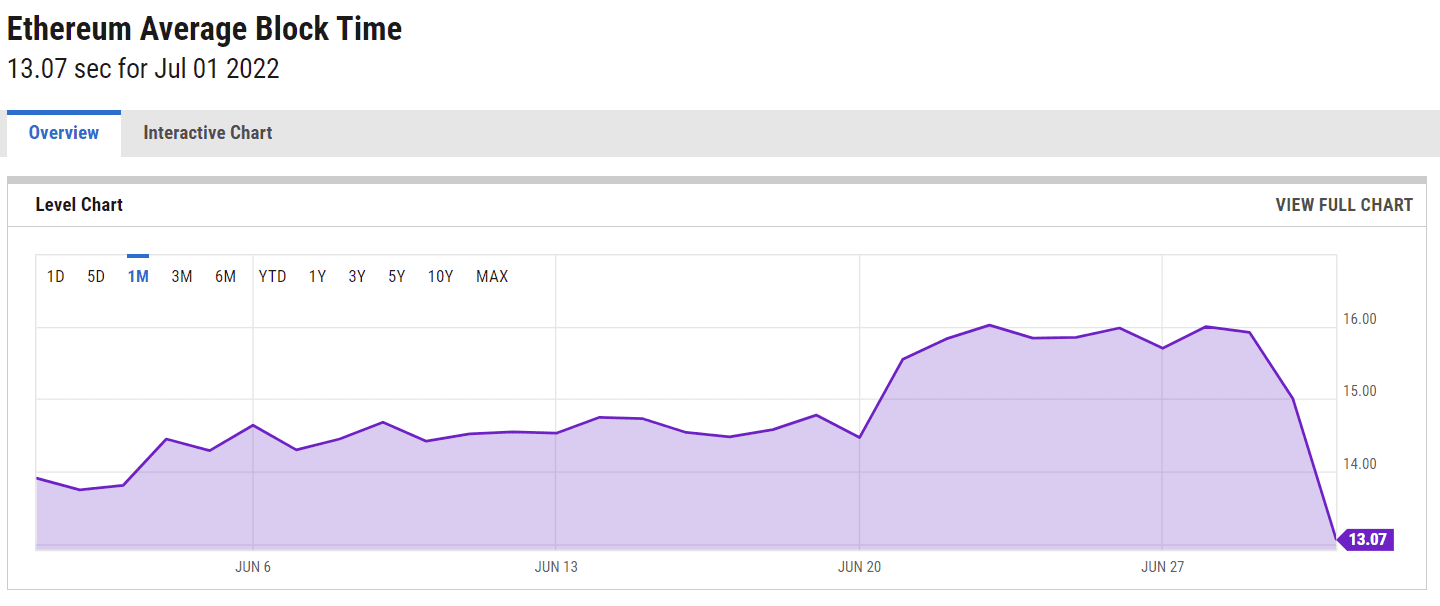Switch chart to 1Y range
1440x606 pixels.
317,276
